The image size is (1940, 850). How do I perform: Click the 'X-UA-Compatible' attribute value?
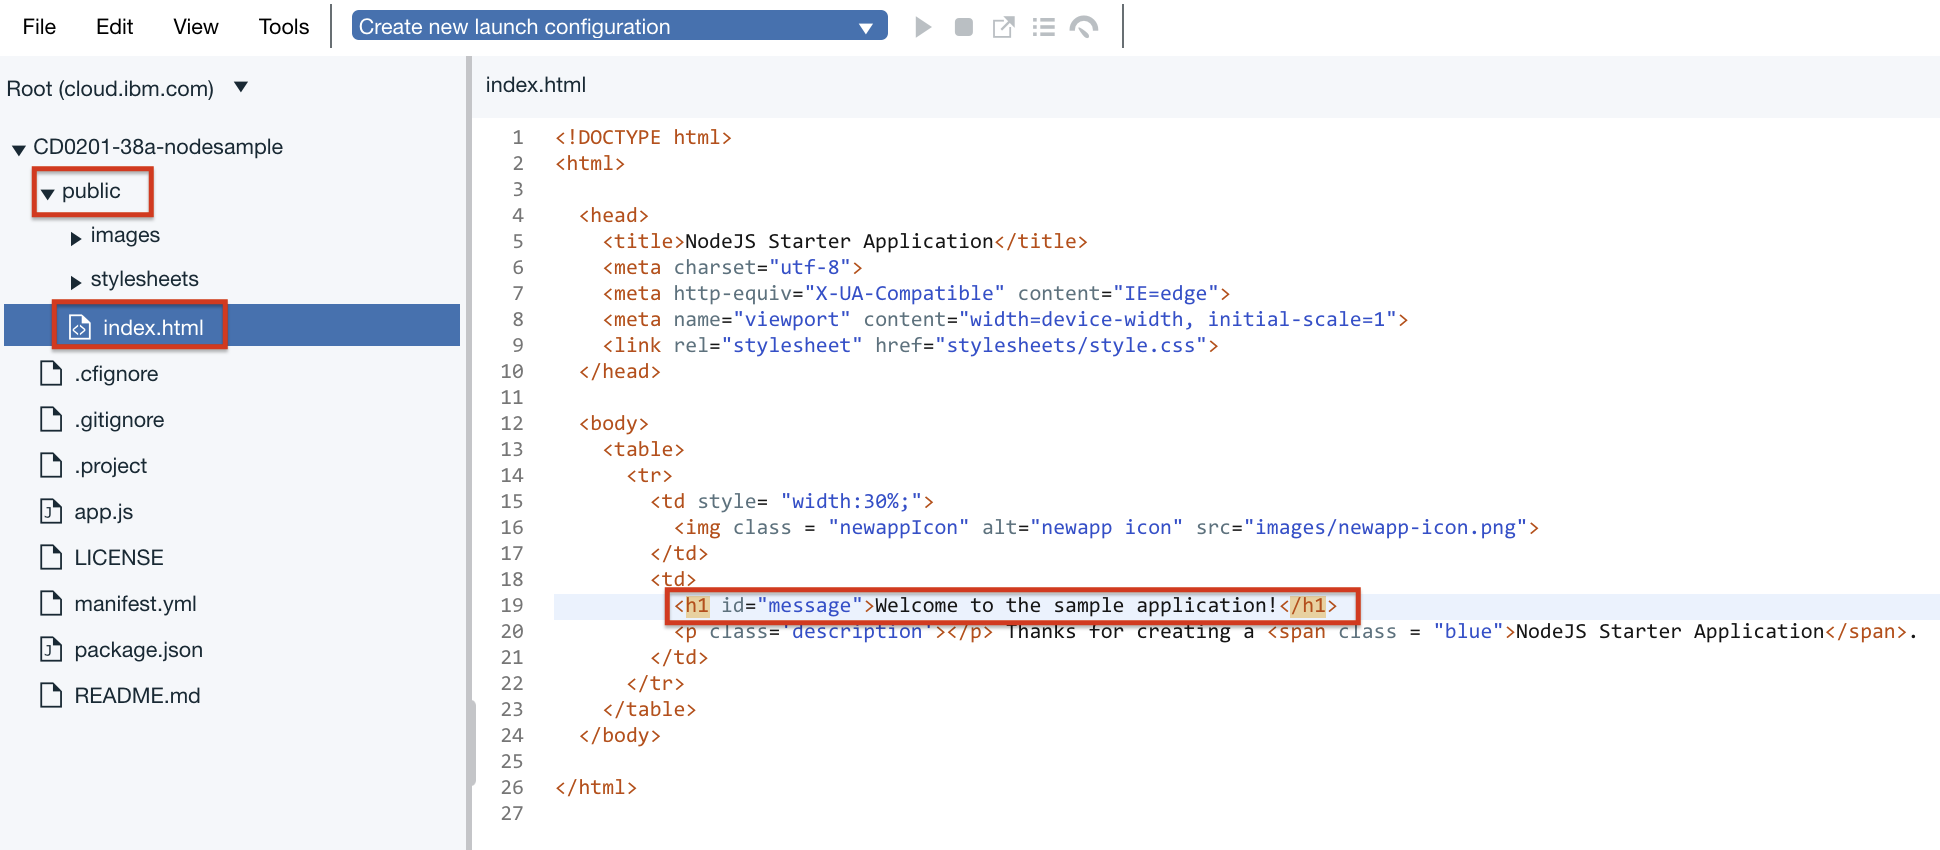[x=904, y=293]
